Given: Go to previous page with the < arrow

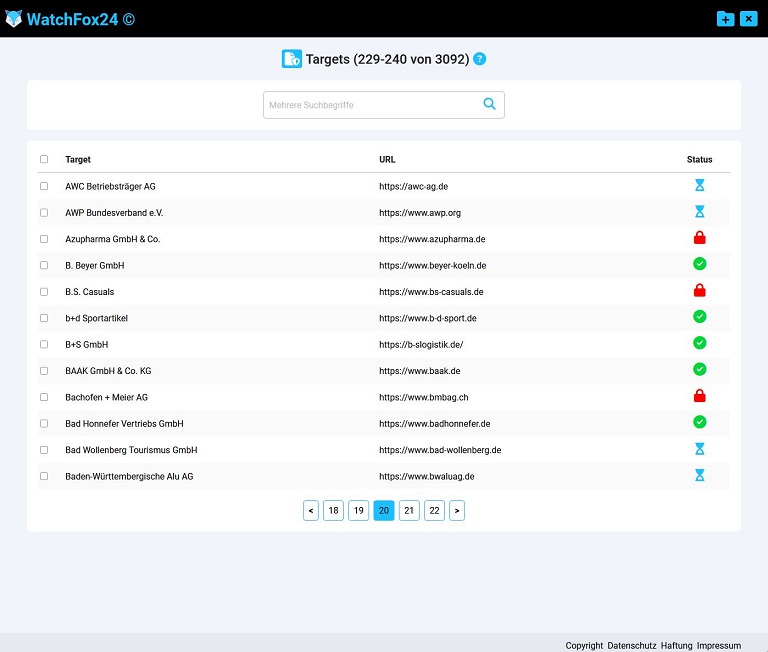Looking at the screenshot, I should coord(311,511).
